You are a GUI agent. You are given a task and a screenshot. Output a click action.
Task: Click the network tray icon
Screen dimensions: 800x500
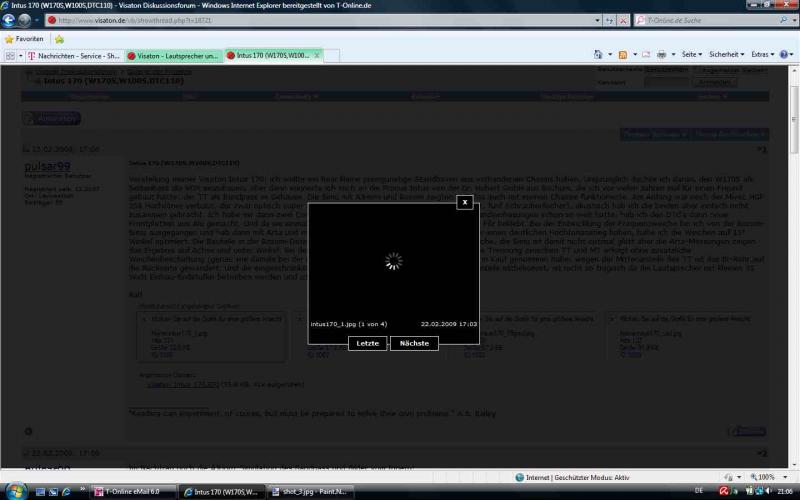(x=759, y=491)
